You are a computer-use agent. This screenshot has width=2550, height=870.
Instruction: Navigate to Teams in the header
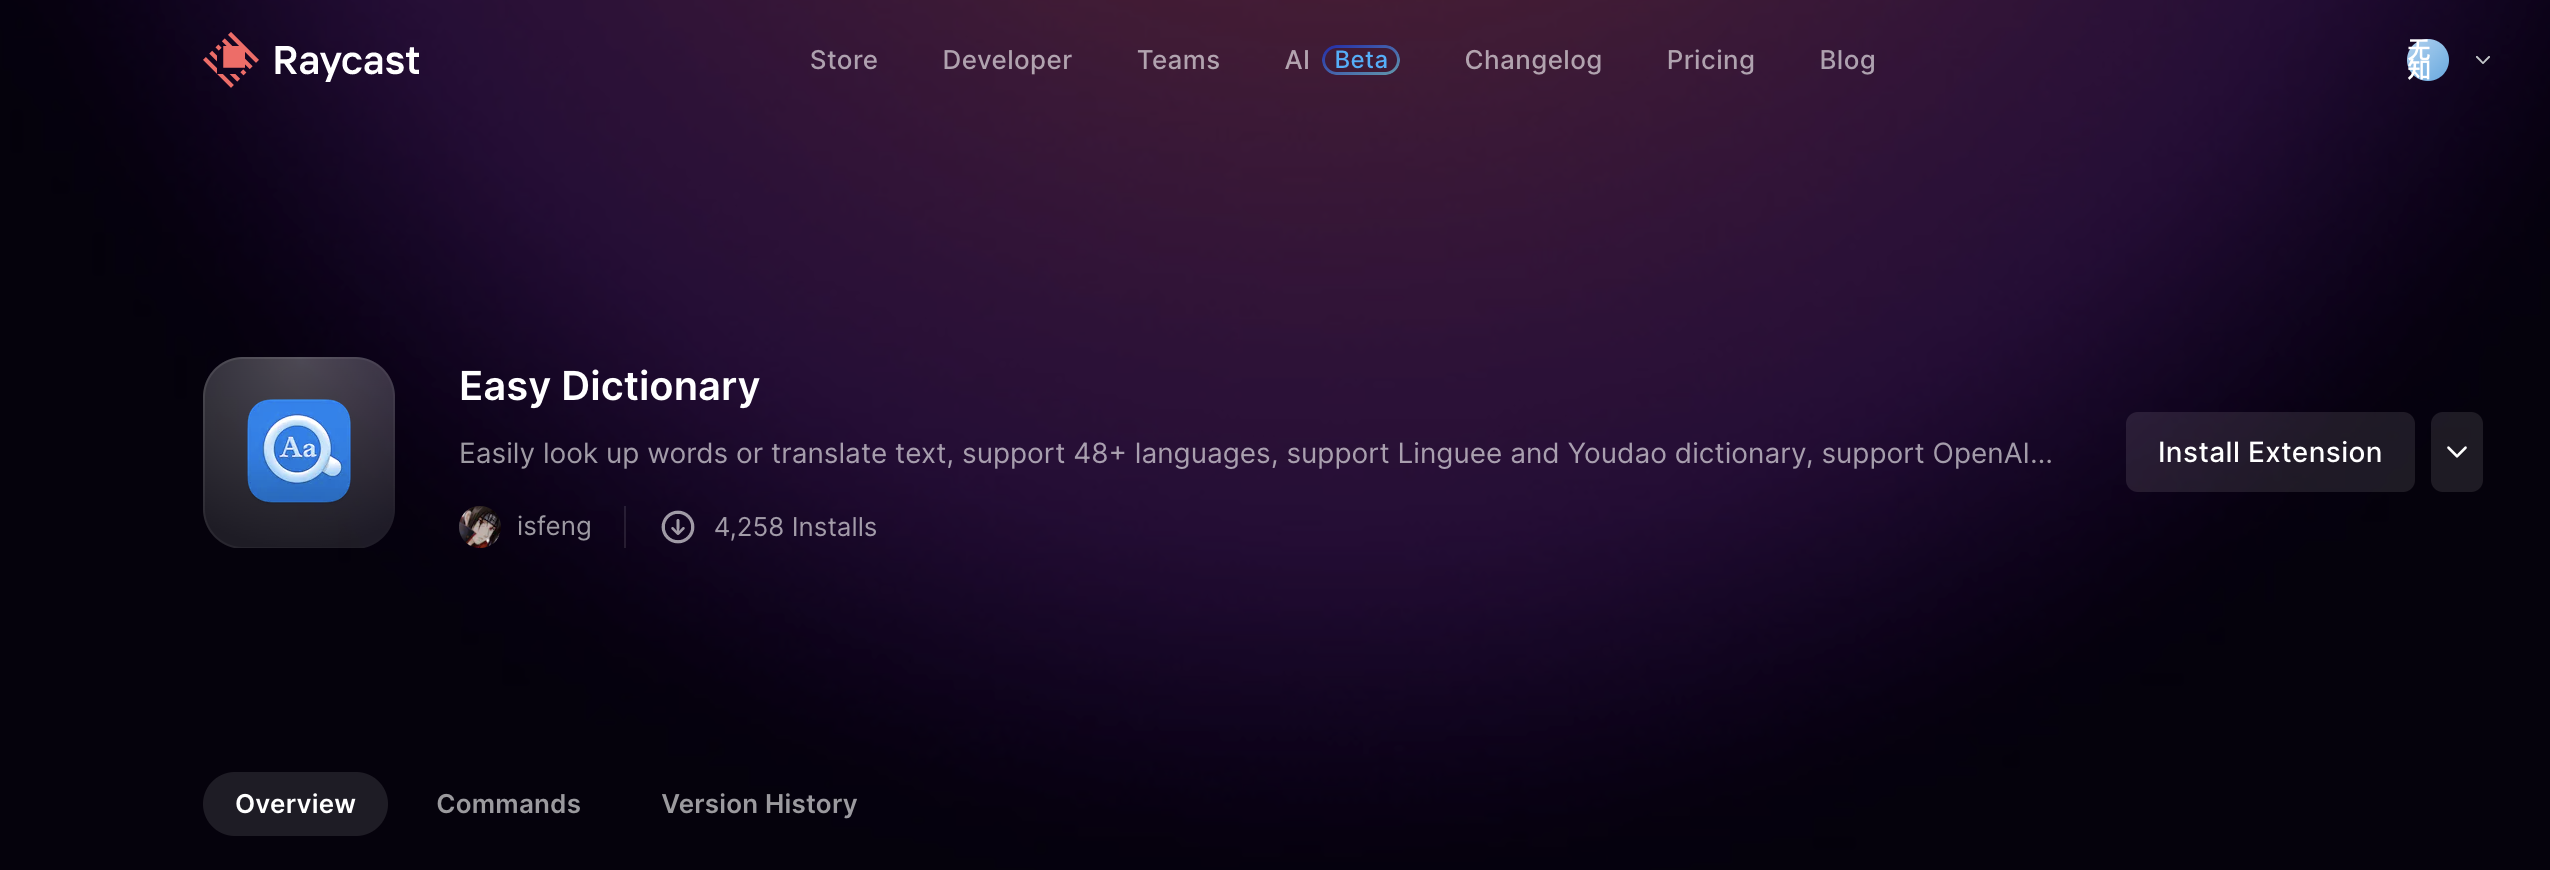tap(1178, 60)
